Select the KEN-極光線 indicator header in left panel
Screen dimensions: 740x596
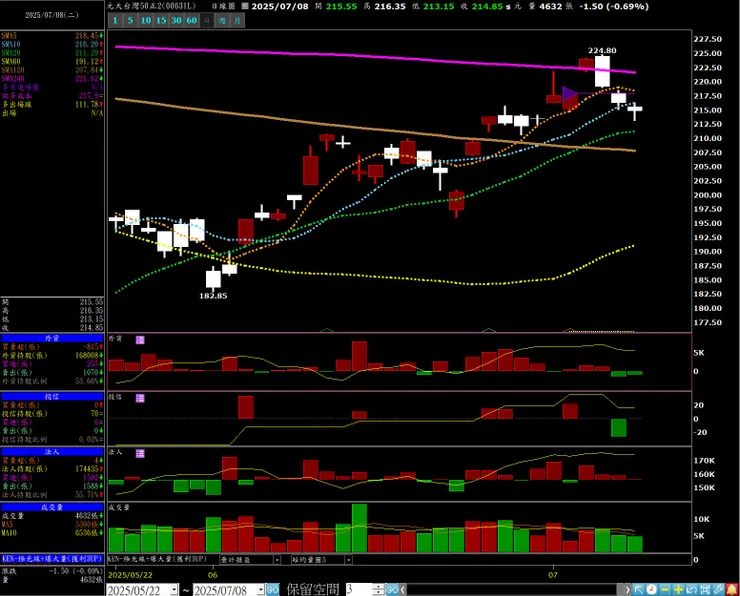pos(52,559)
